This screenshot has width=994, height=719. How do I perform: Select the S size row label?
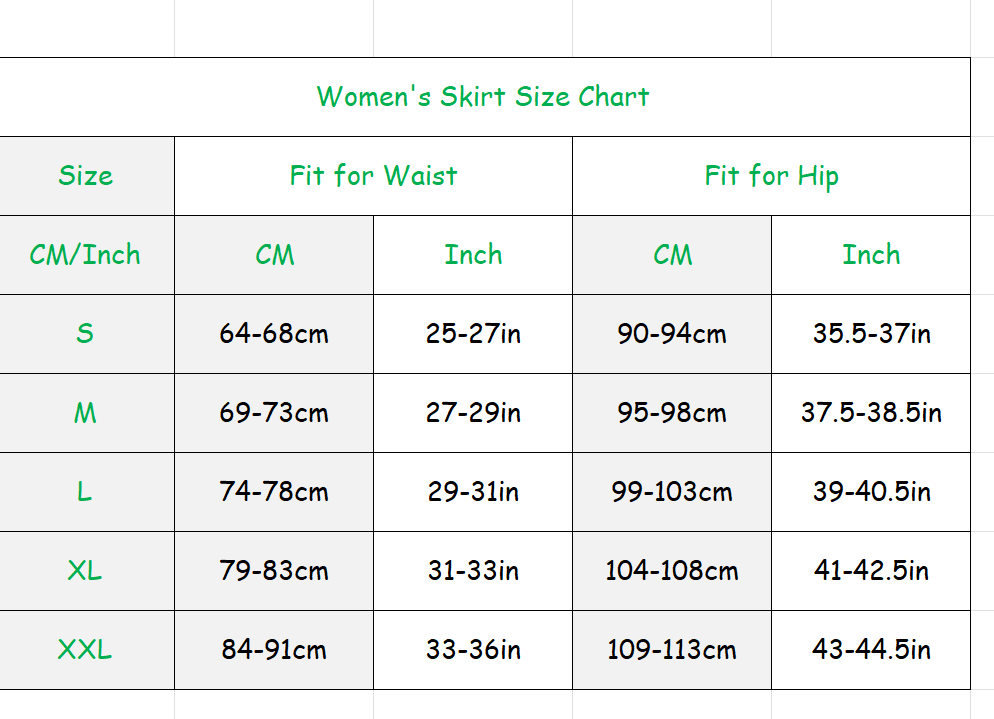pyautogui.click(x=87, y=334)
